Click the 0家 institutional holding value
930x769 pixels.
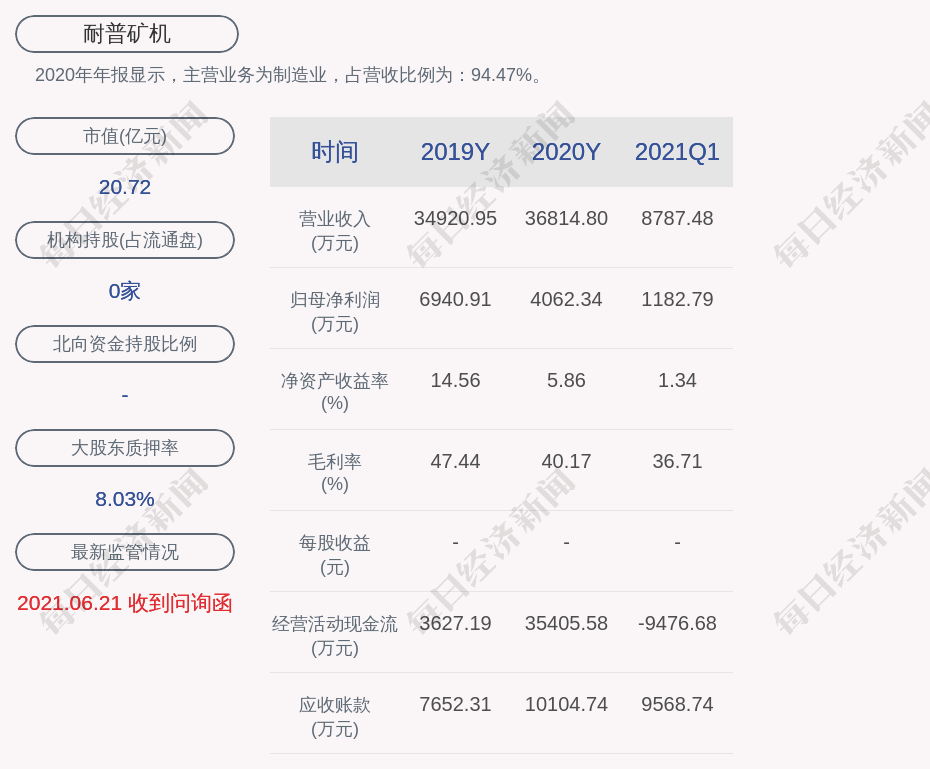125,291
